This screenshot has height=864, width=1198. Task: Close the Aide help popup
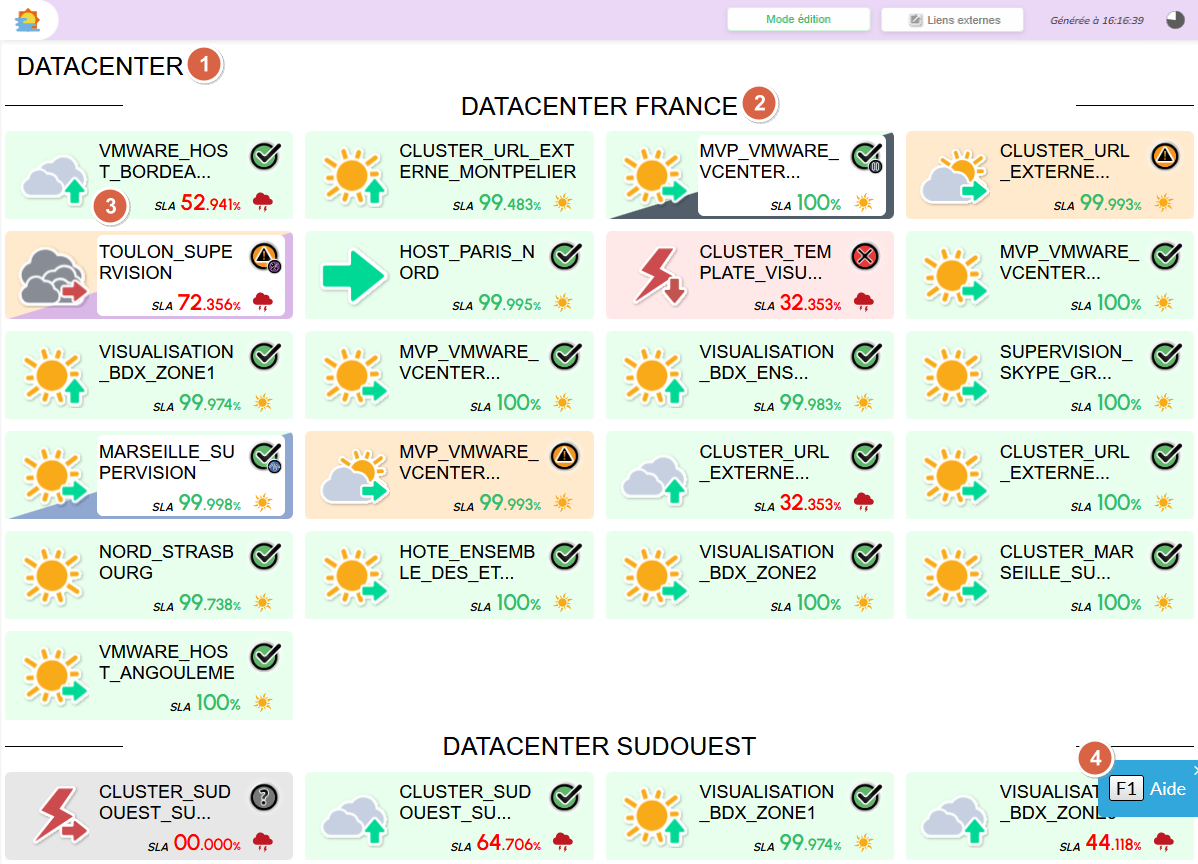[1195, 769]
